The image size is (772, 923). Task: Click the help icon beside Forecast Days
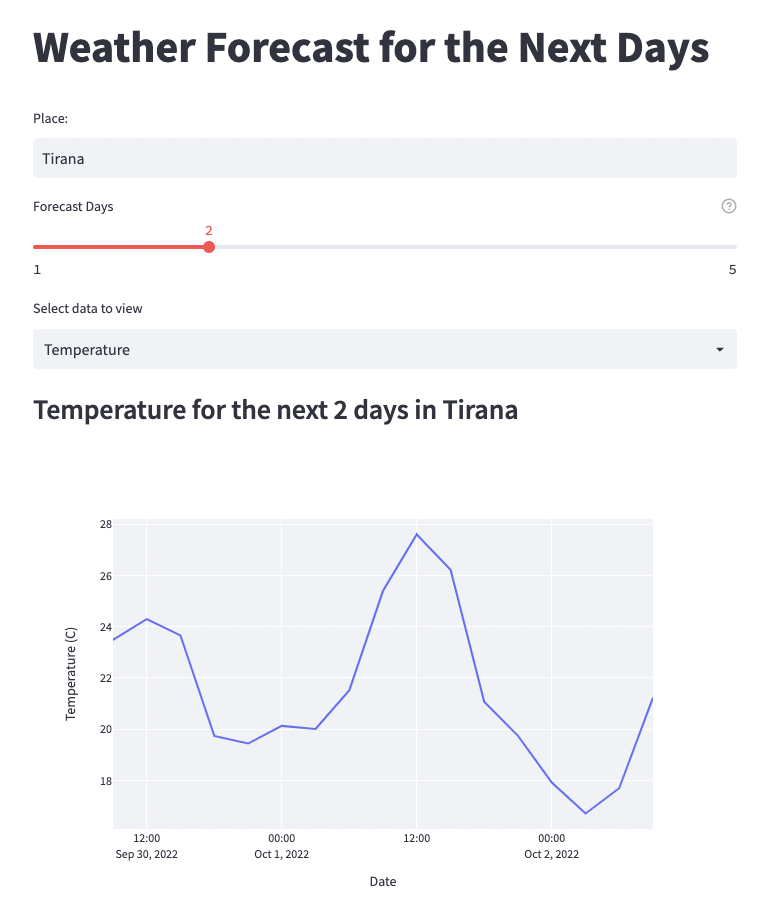(728, 207)
